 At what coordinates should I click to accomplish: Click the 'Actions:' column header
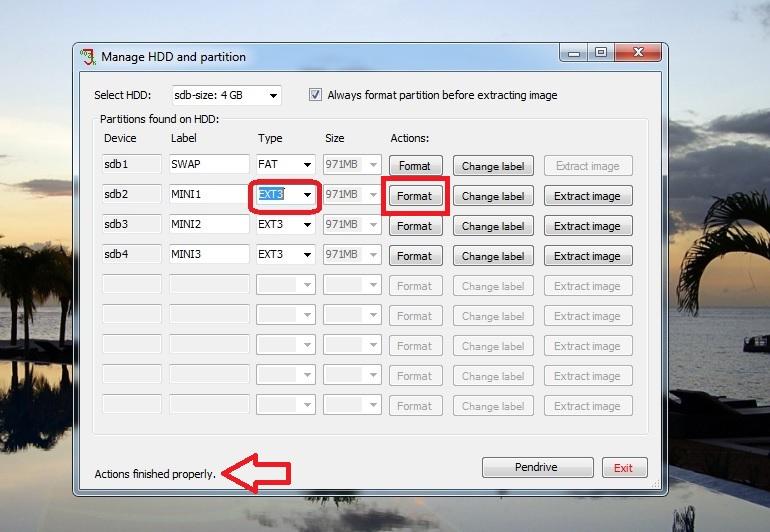pos(410,138)
